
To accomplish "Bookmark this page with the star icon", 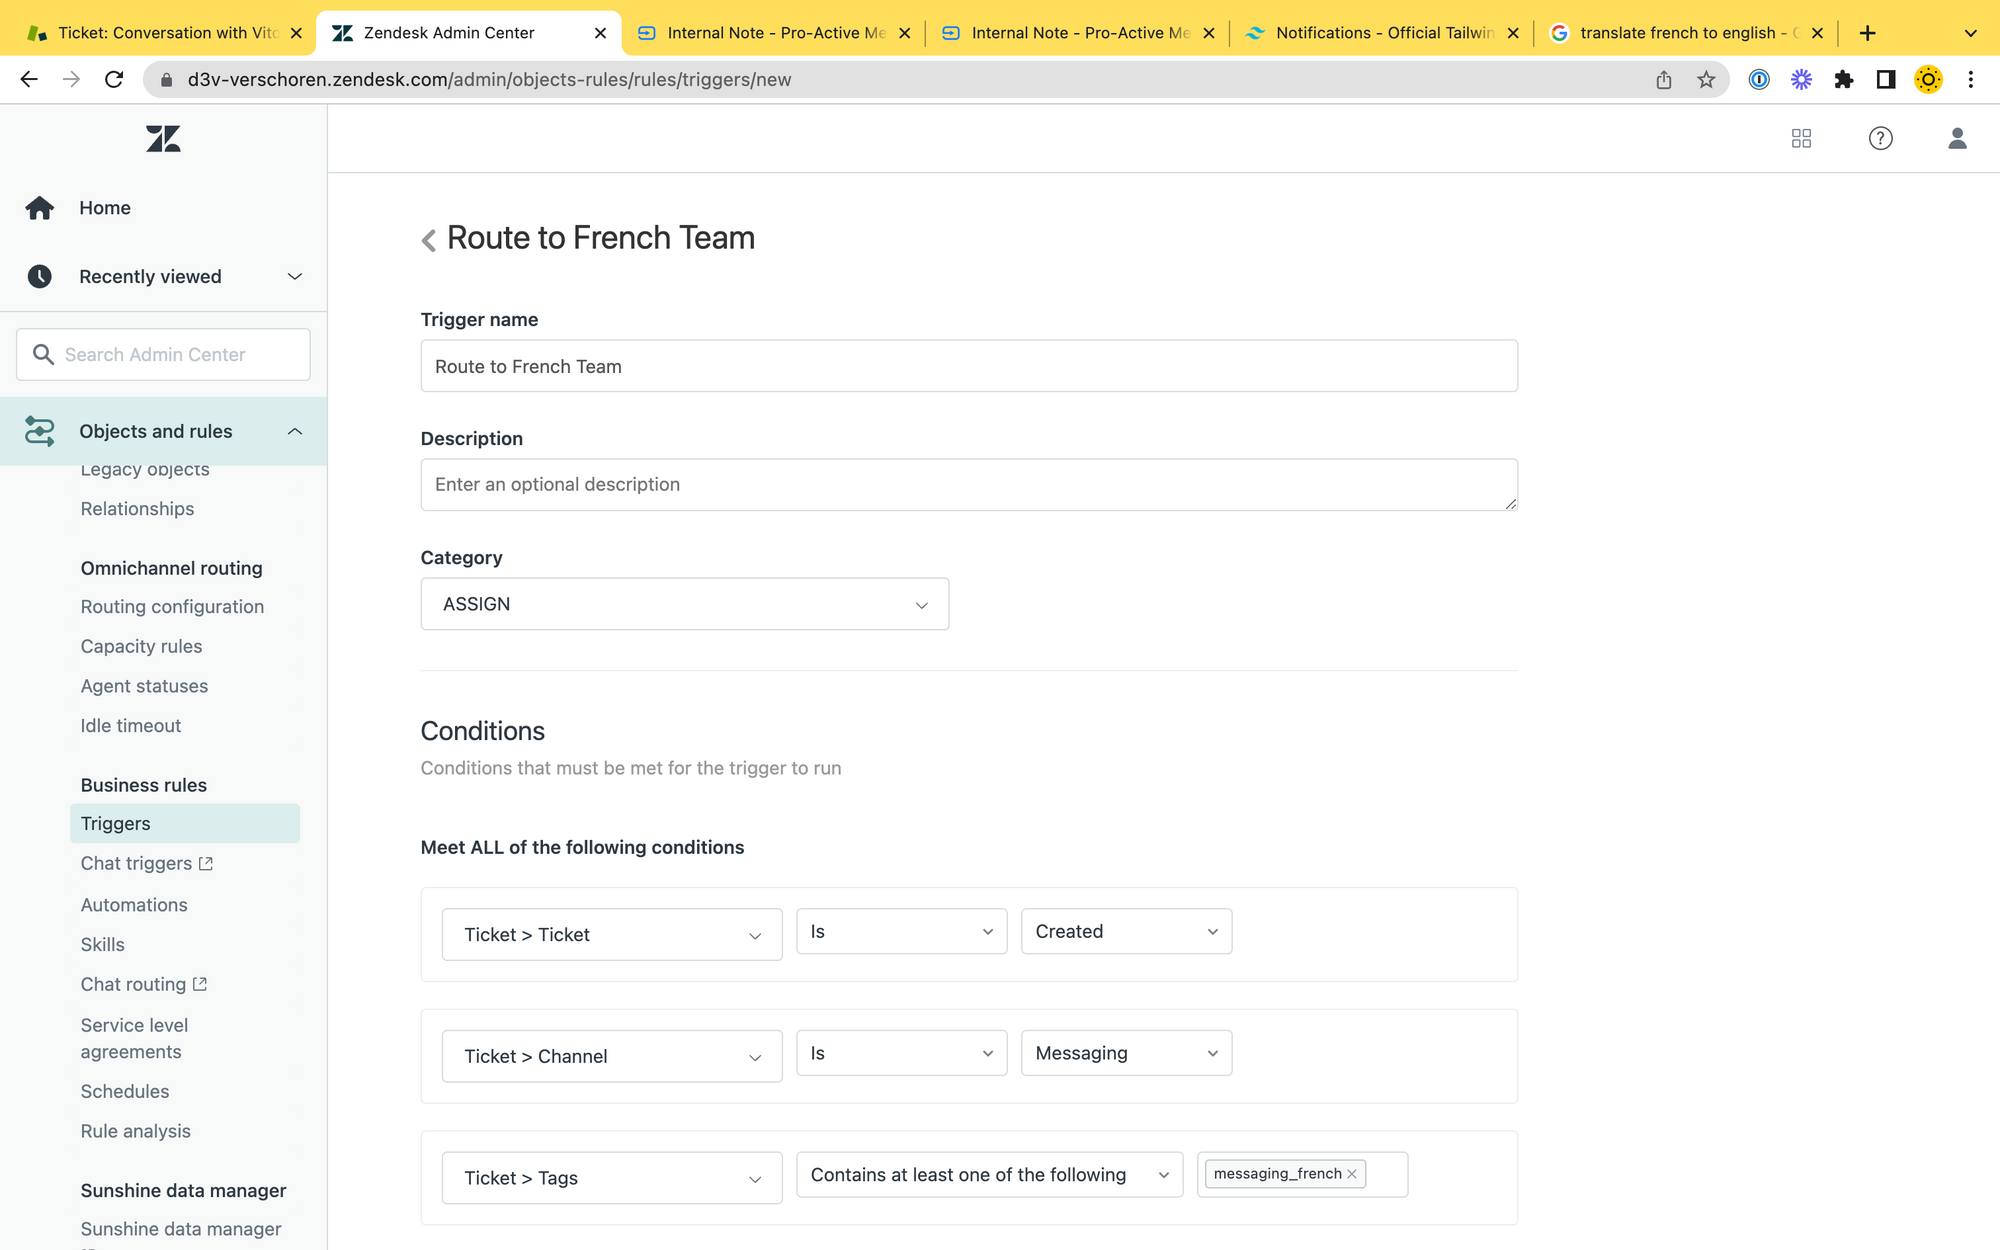I will 1706,80.
